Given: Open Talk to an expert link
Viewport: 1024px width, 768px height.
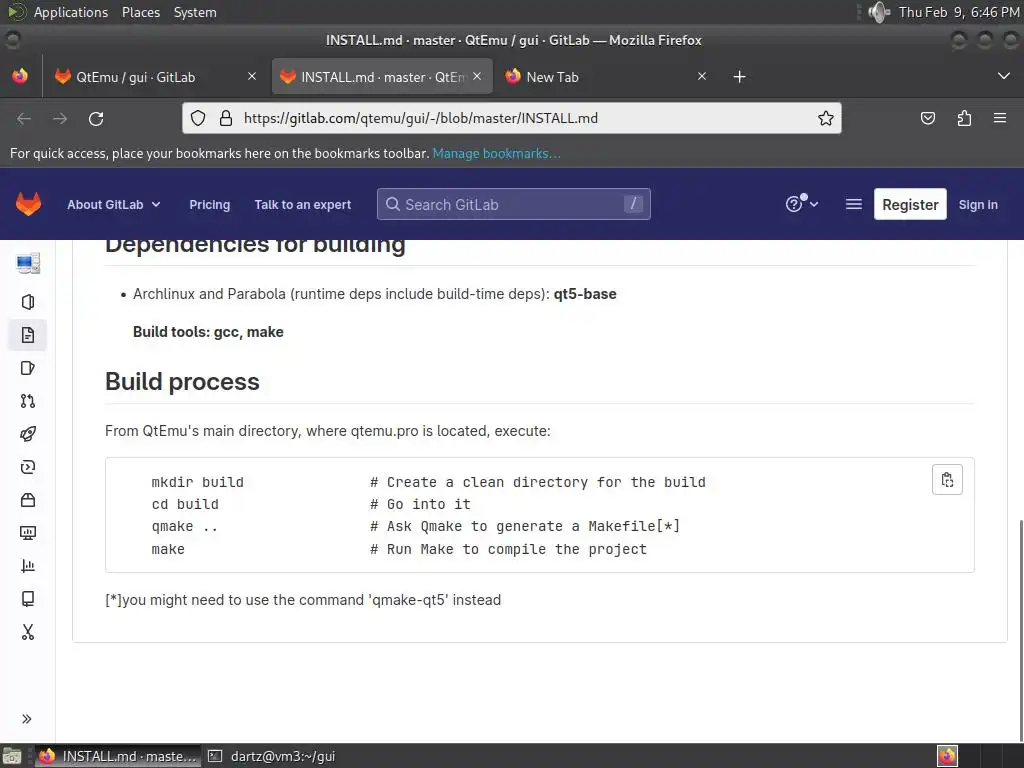Looking at the screenshot, I should (302, 204).
